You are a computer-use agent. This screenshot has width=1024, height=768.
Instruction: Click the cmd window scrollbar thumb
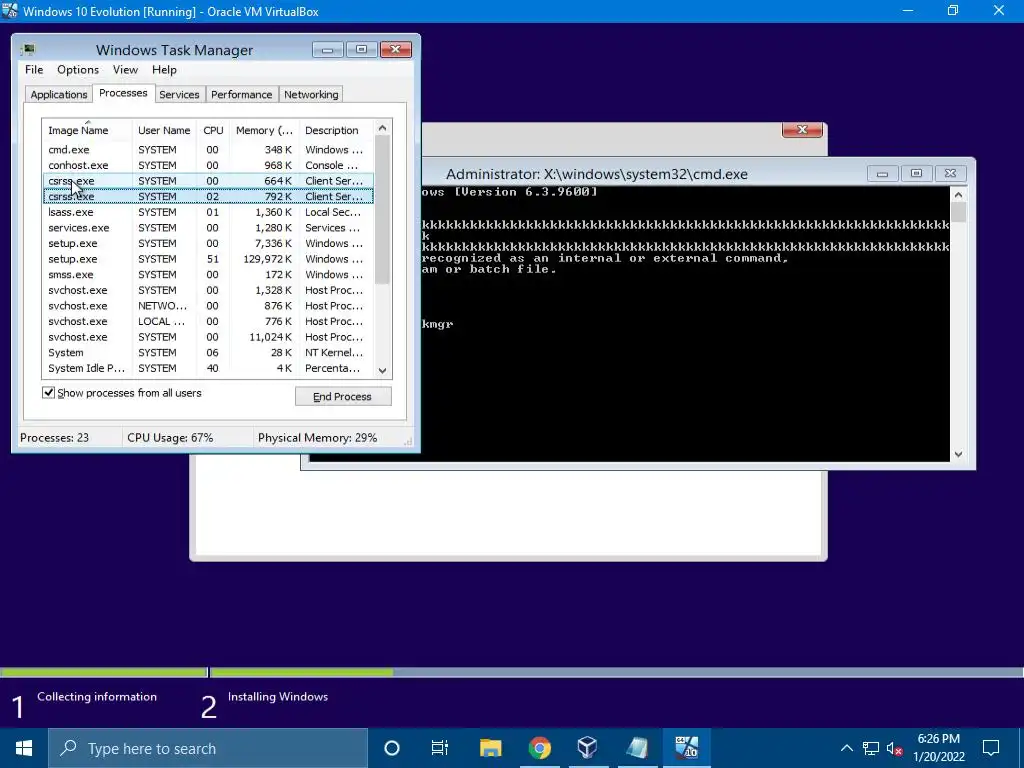(x=958, y=212)
